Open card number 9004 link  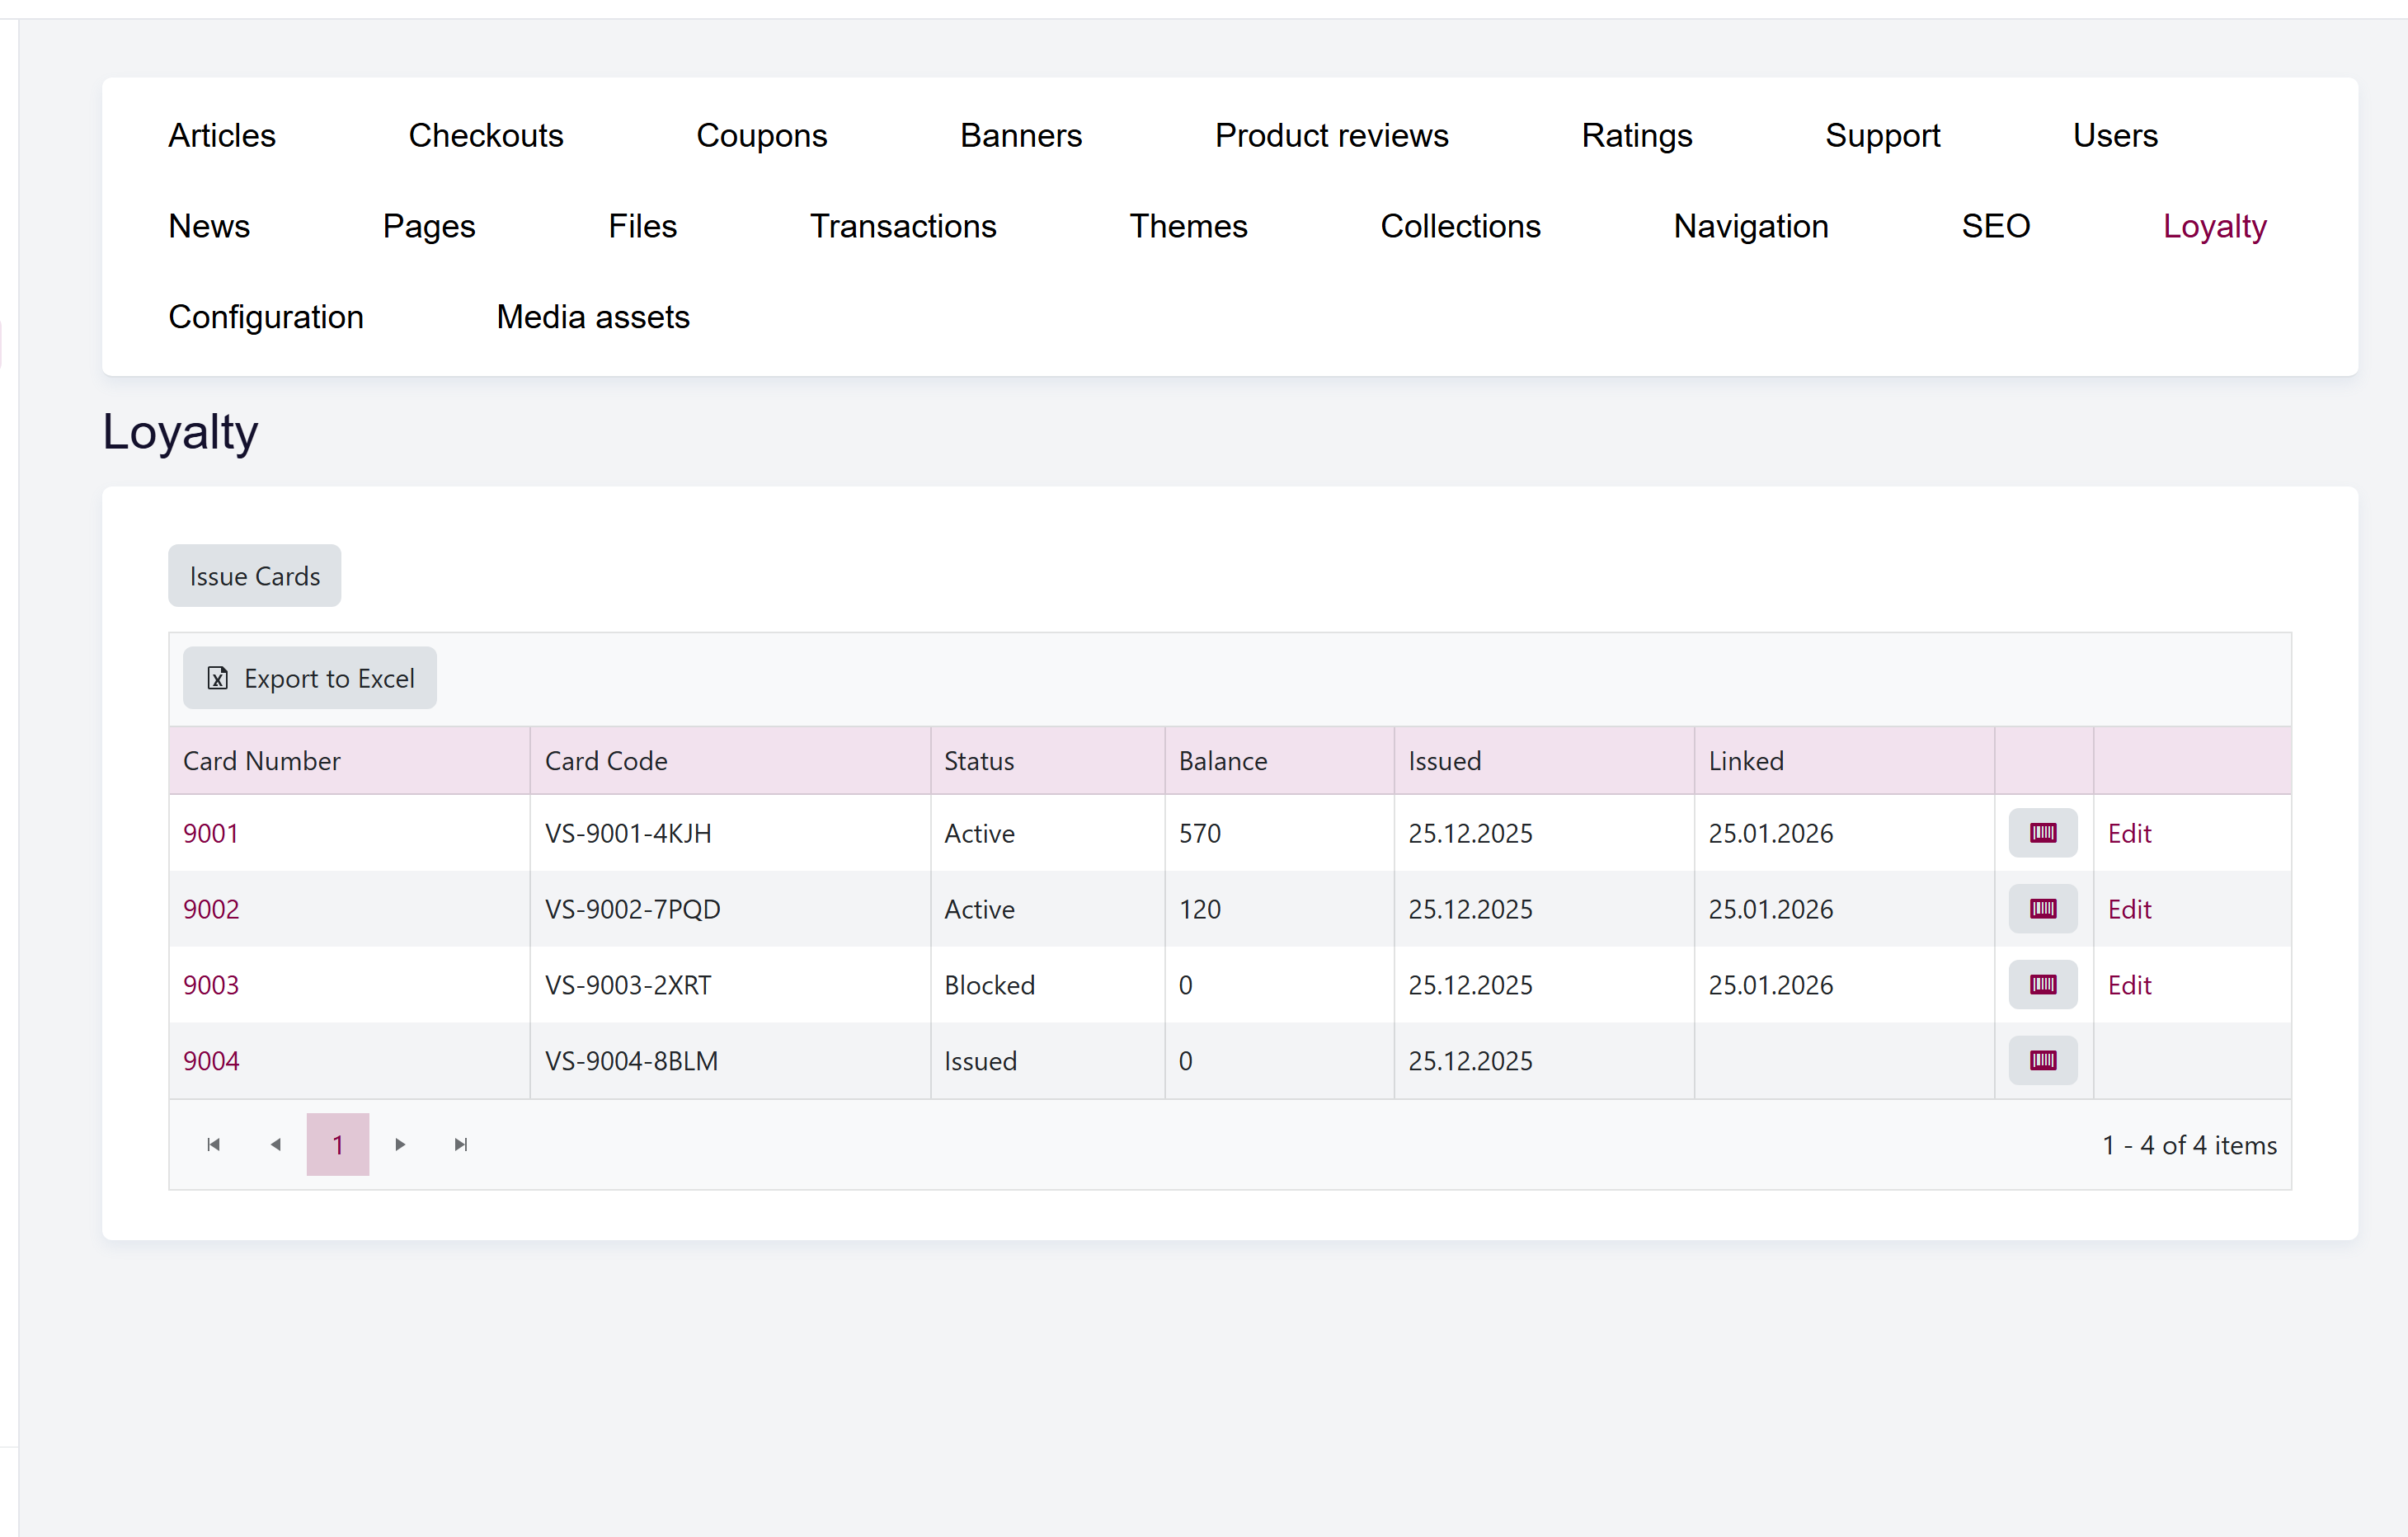coord(211,1061)
